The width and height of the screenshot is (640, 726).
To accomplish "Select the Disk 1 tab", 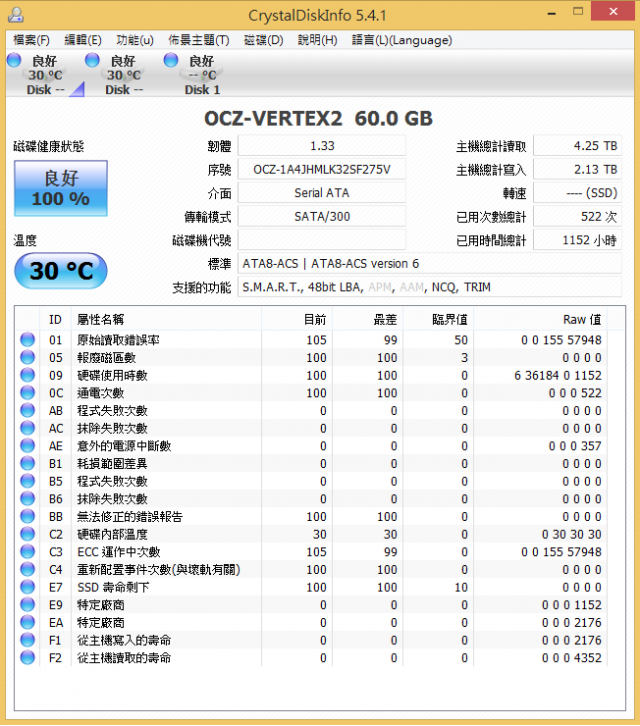I will pyautogui.click(x=202, y=74).
